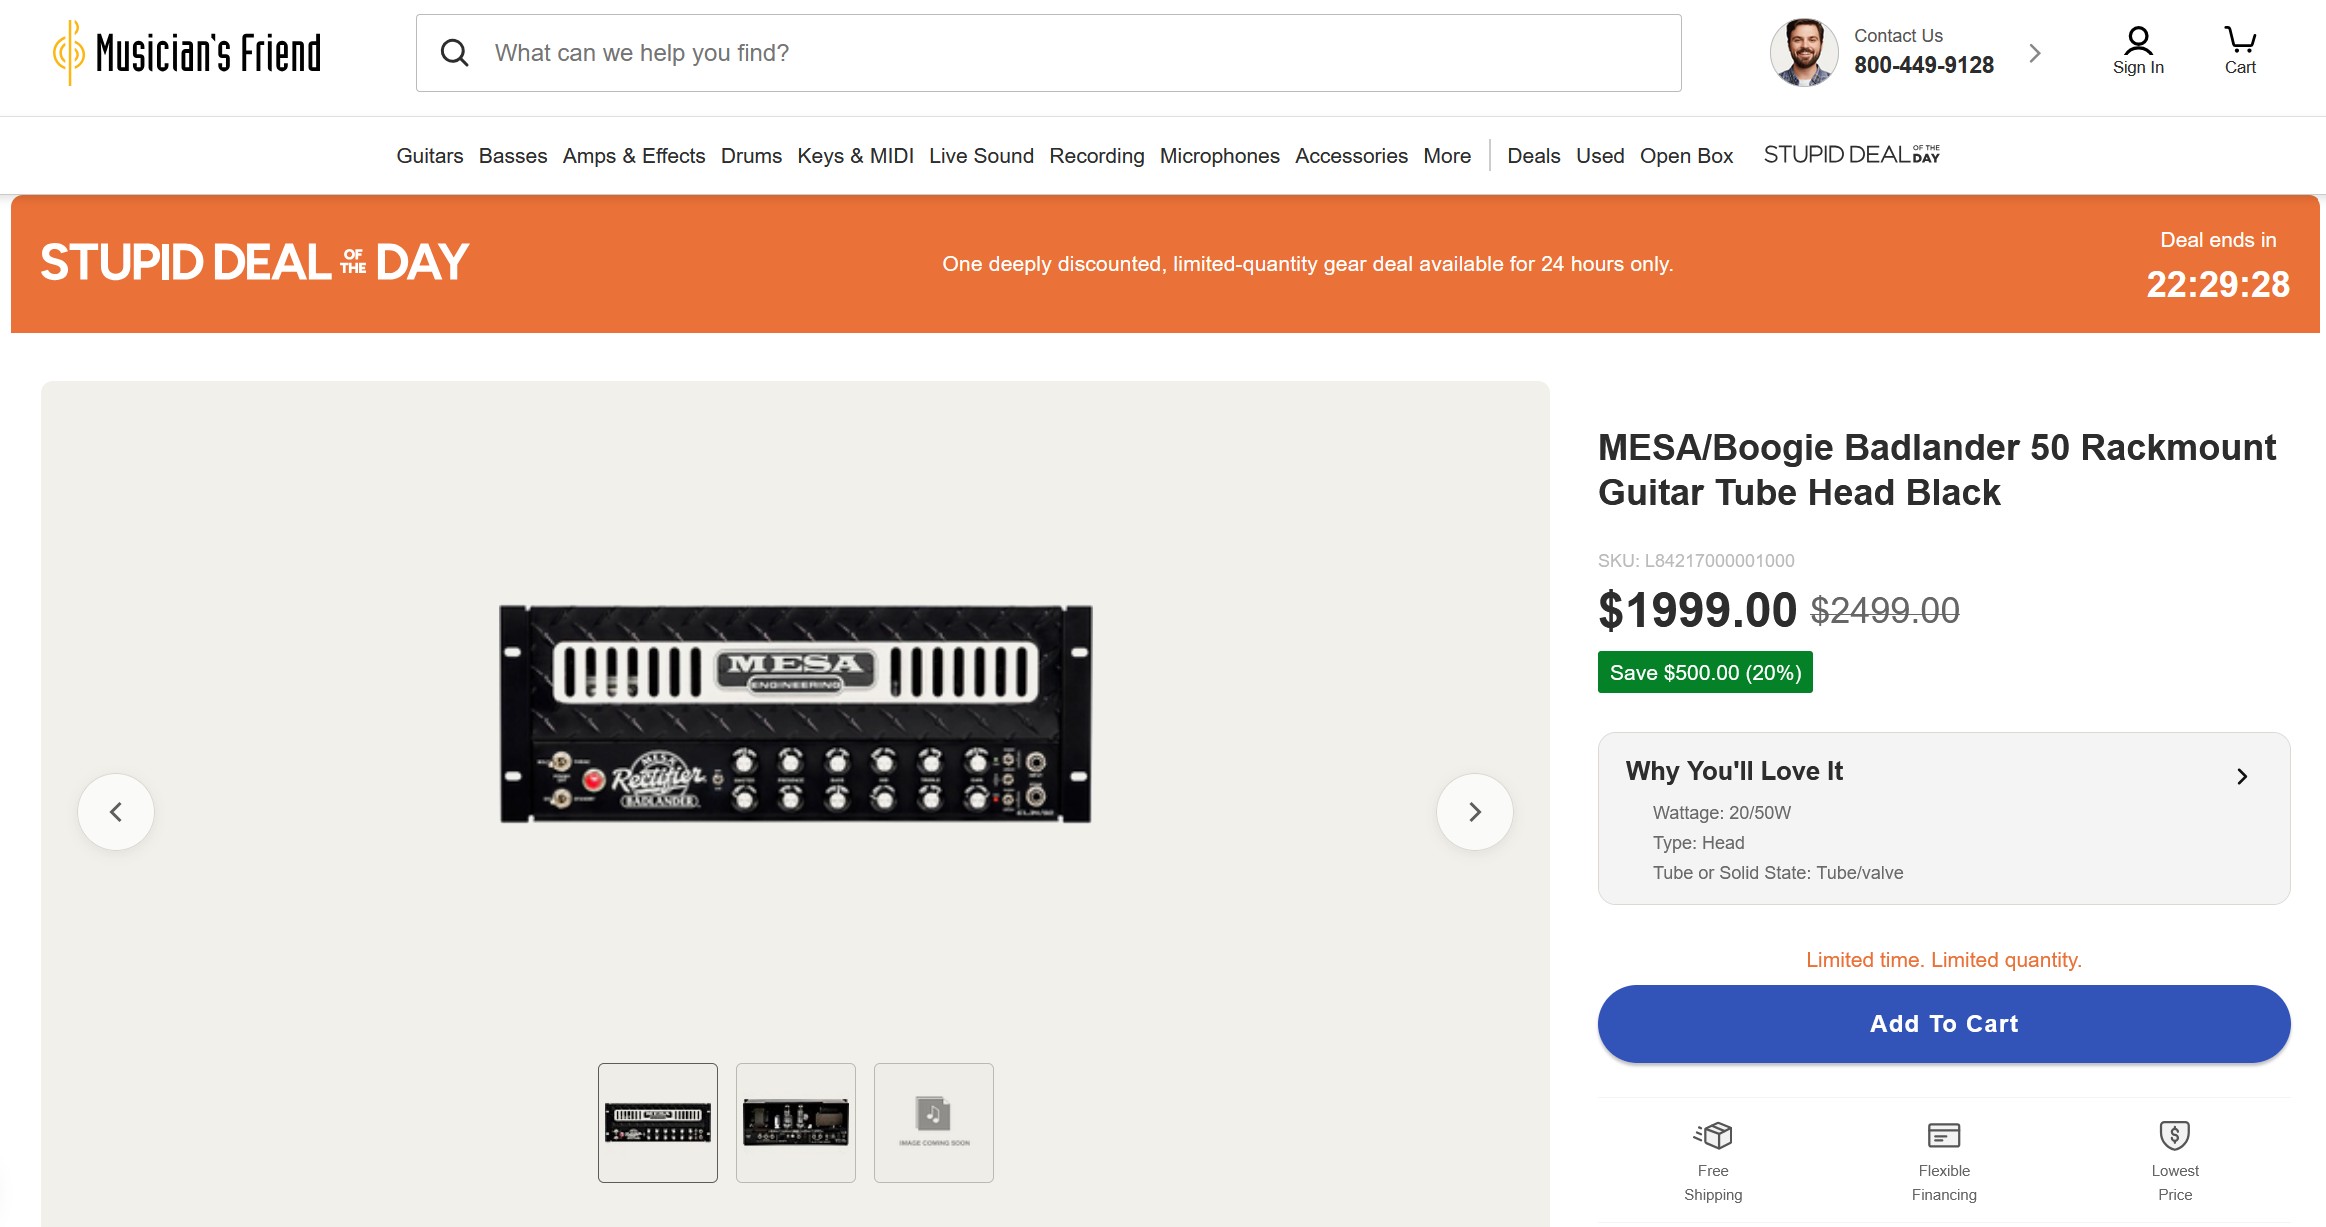
Task: Click the Musician's Friend logo
Action: (187, 53)
